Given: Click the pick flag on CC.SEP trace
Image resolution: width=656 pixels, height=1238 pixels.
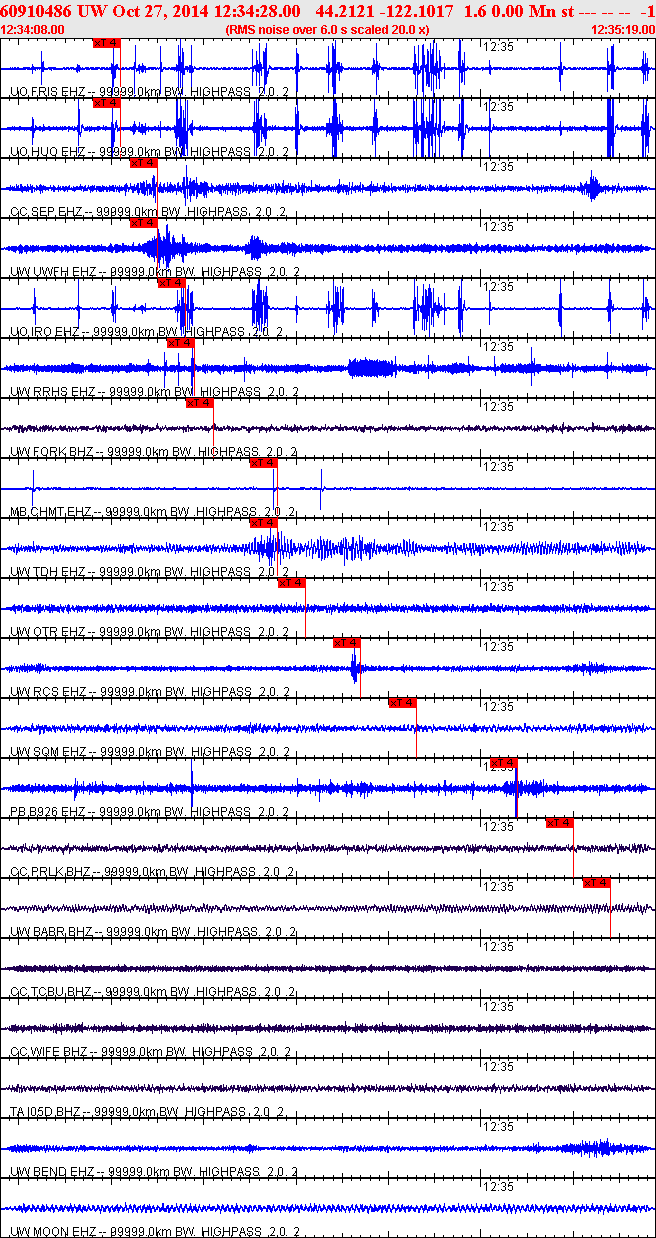Looking at the screenshot, I should (143, 163).
